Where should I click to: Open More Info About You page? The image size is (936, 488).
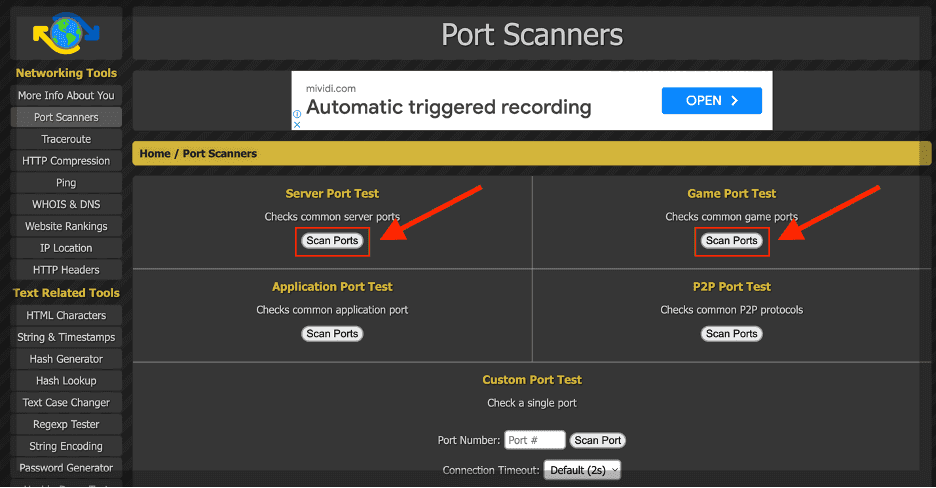click(x=66, y=95)
